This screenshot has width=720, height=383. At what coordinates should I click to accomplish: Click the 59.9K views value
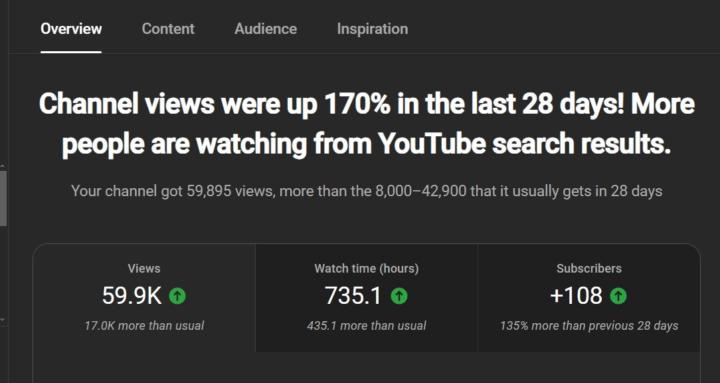click(x=132, y=296)
